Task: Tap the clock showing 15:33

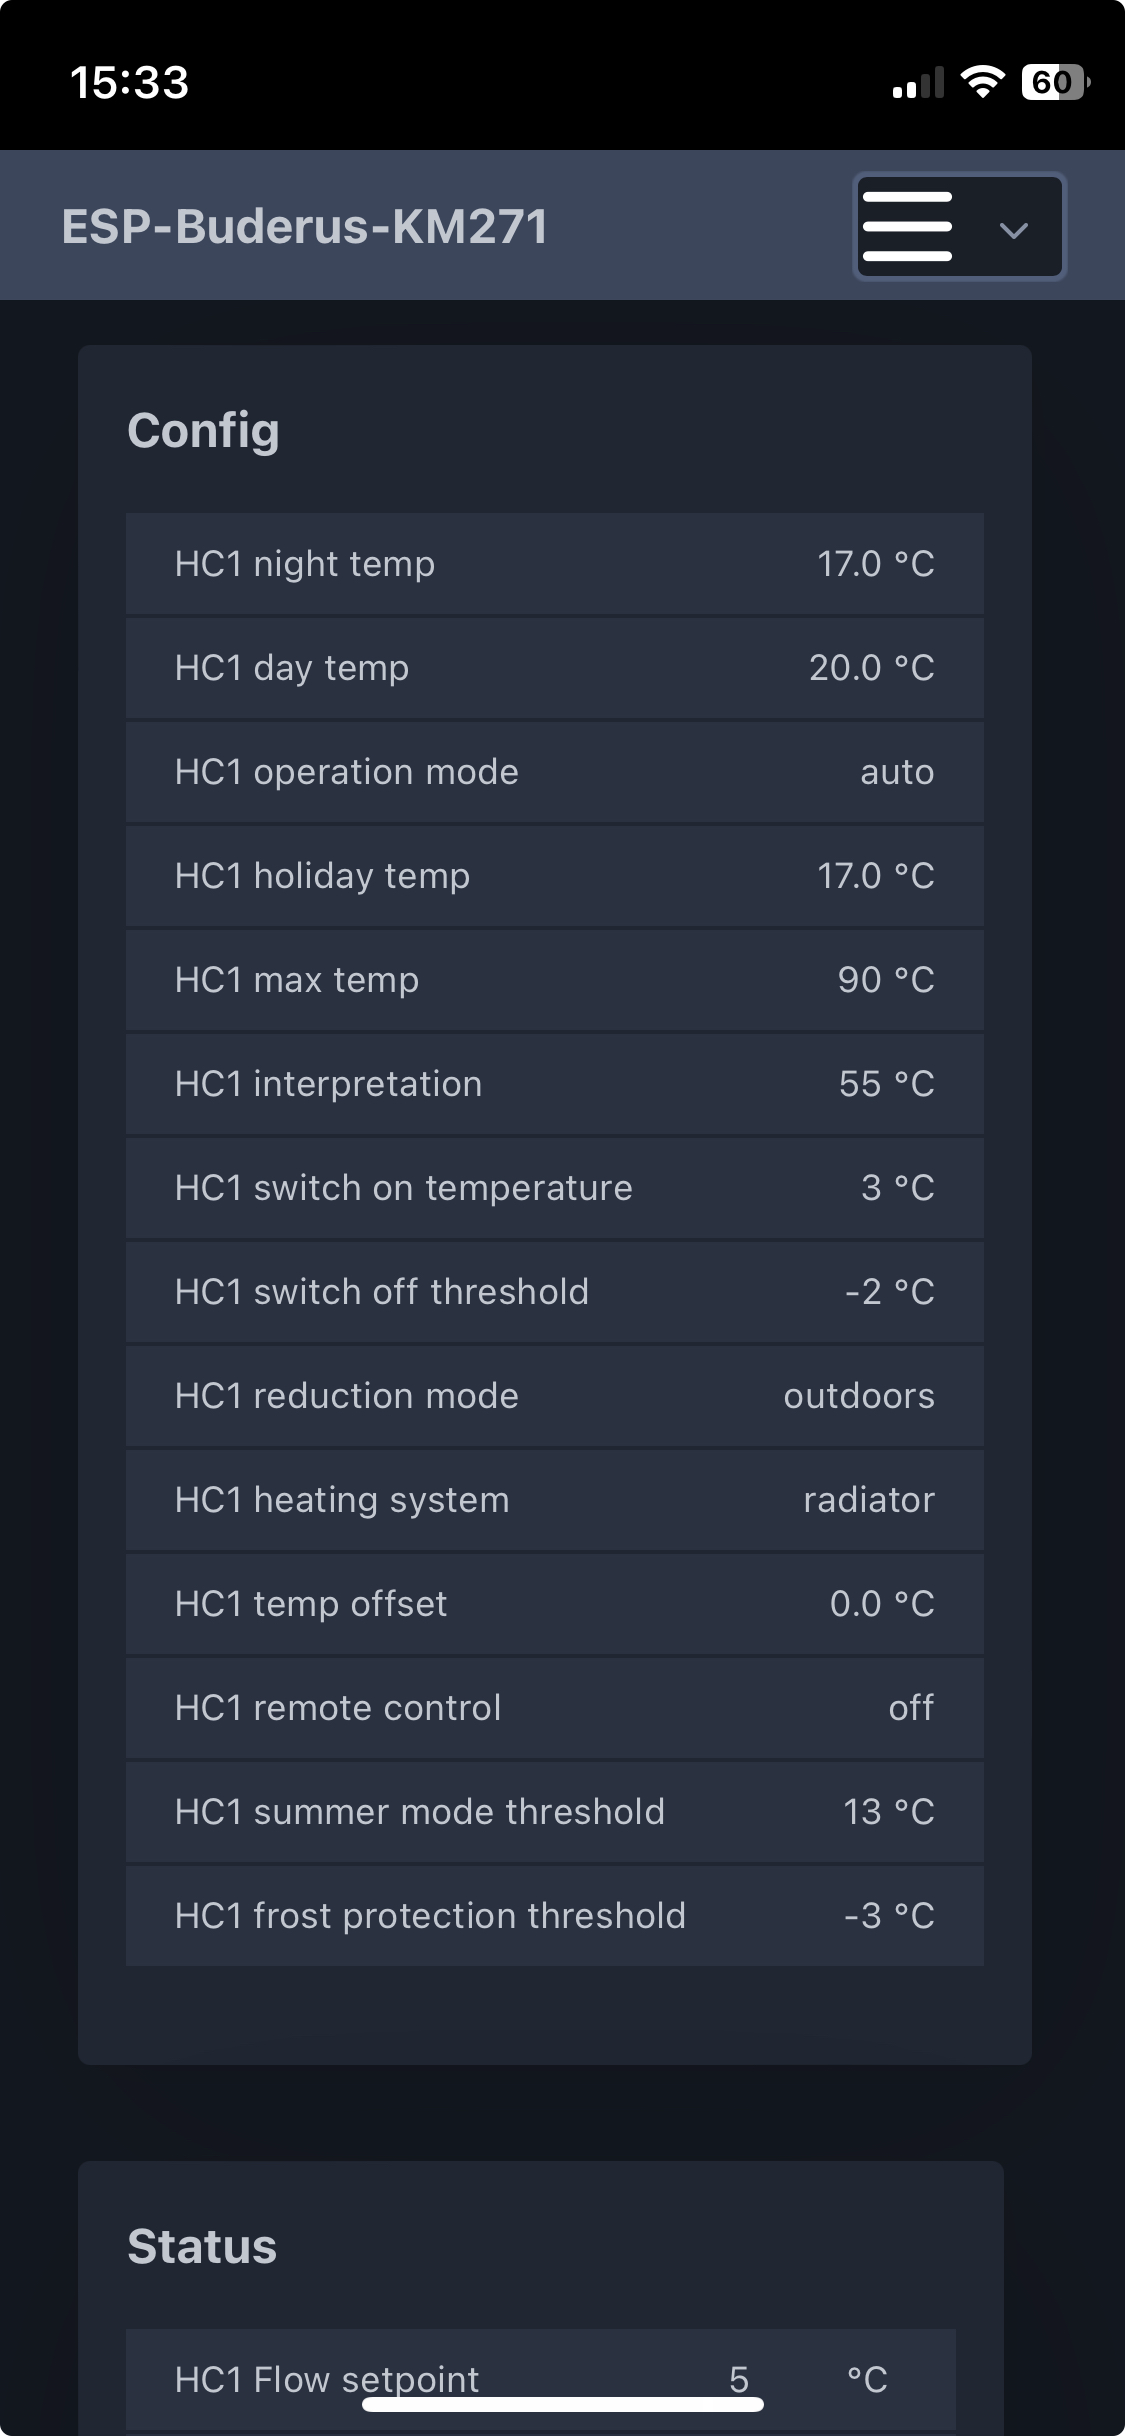Action: click(x=129, y=83)
